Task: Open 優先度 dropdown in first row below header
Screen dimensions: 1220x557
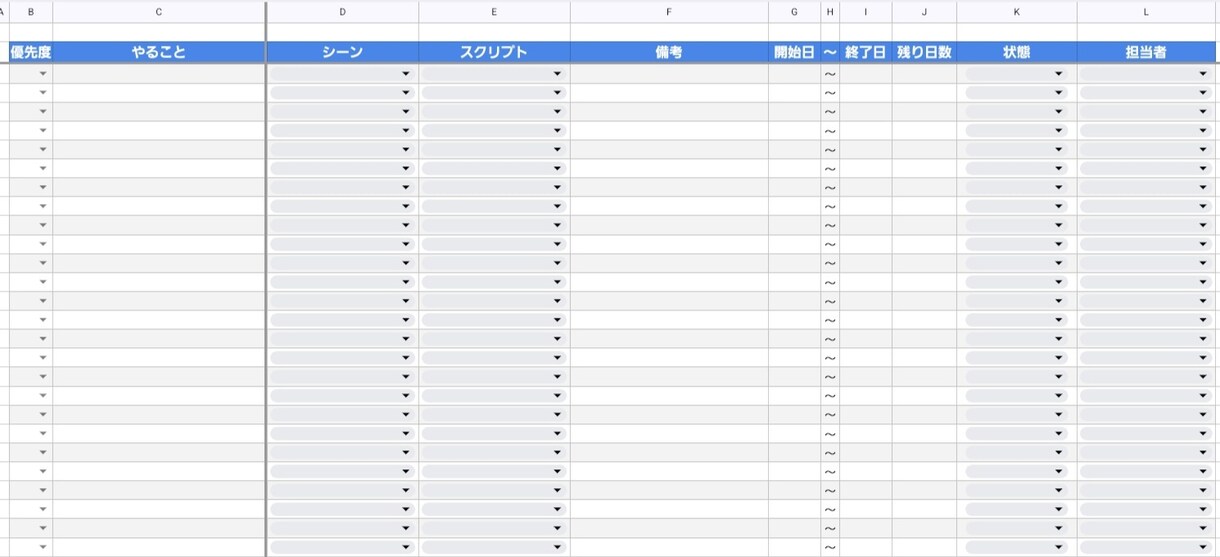Action: pyautogui.click(x=43, y=74)
